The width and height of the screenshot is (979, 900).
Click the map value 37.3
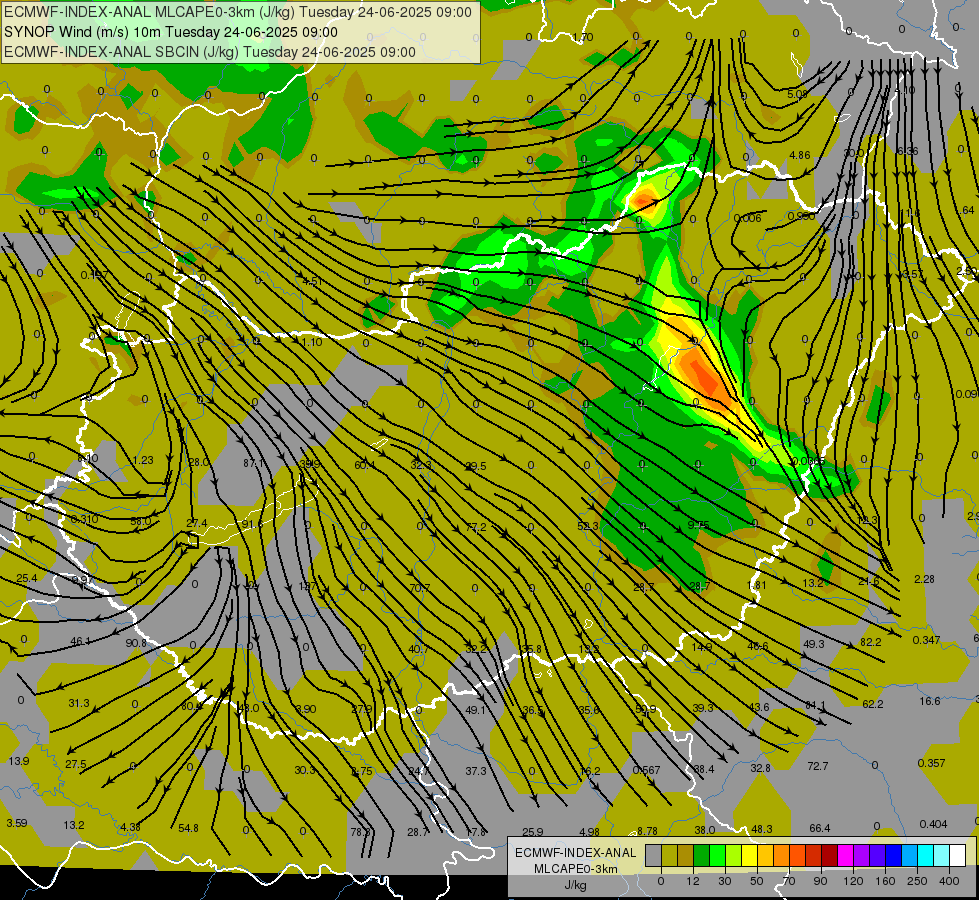point(476,771)
